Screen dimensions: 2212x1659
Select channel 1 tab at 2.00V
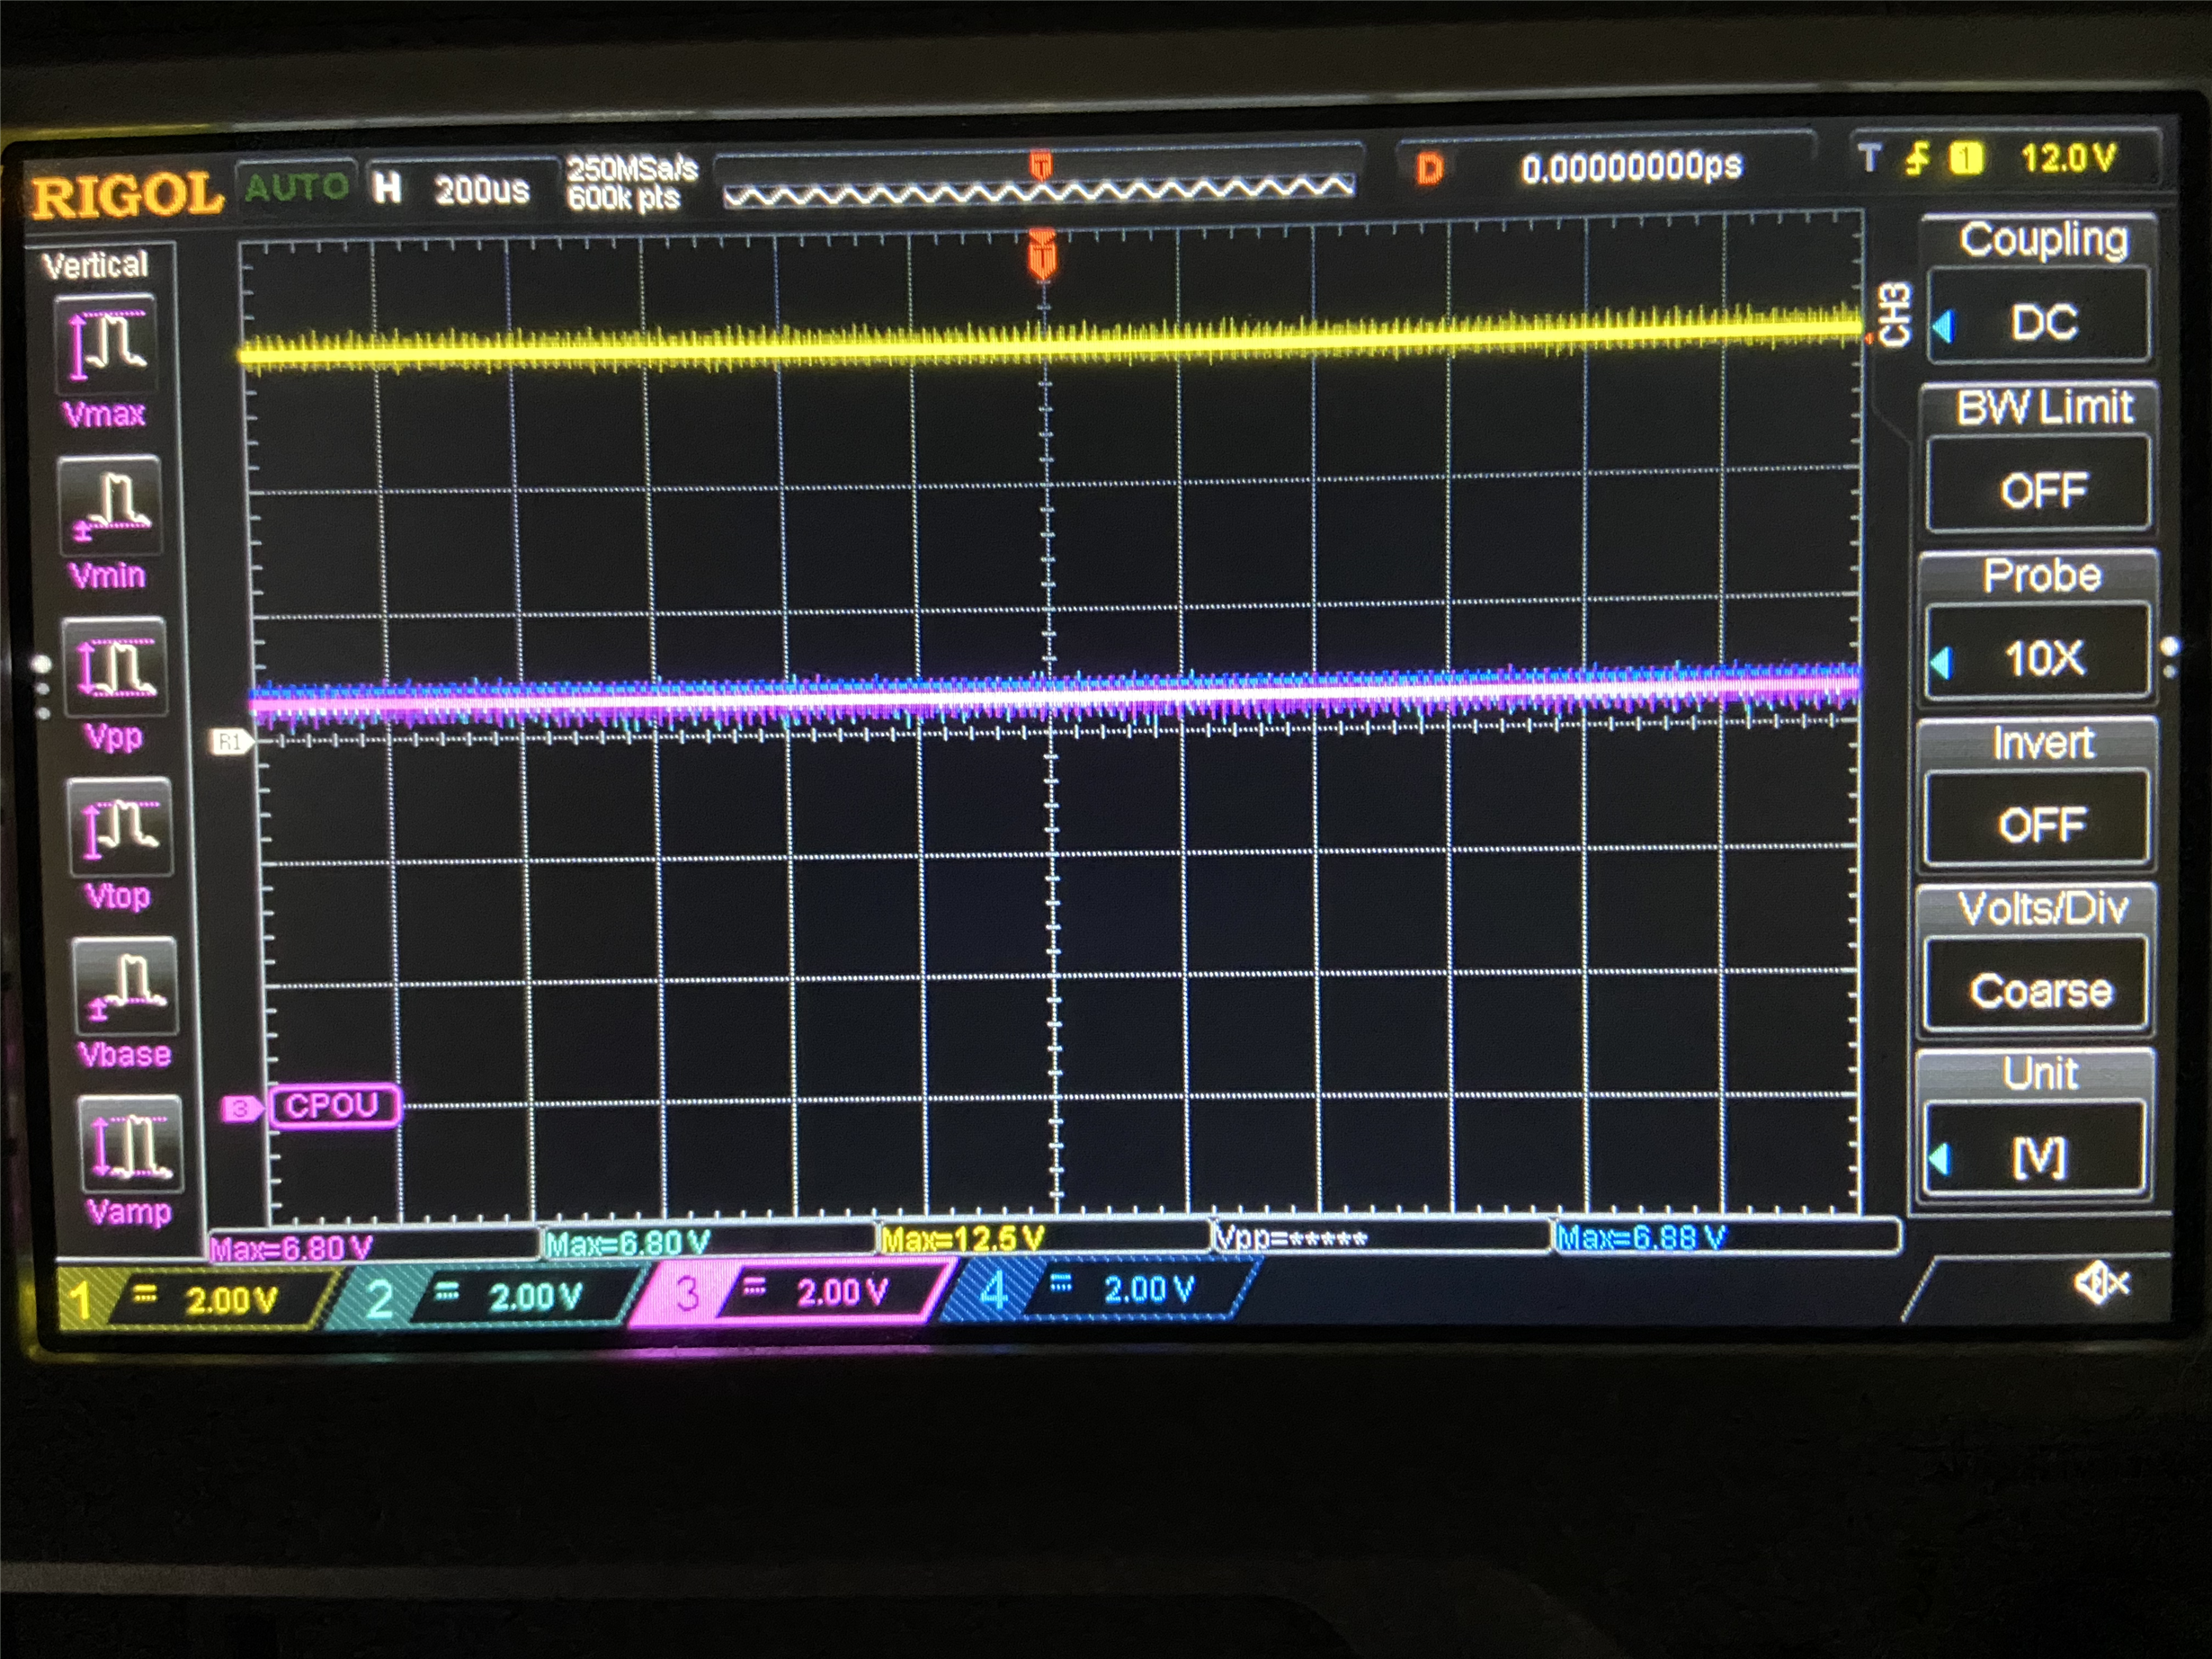[195, 1299]
